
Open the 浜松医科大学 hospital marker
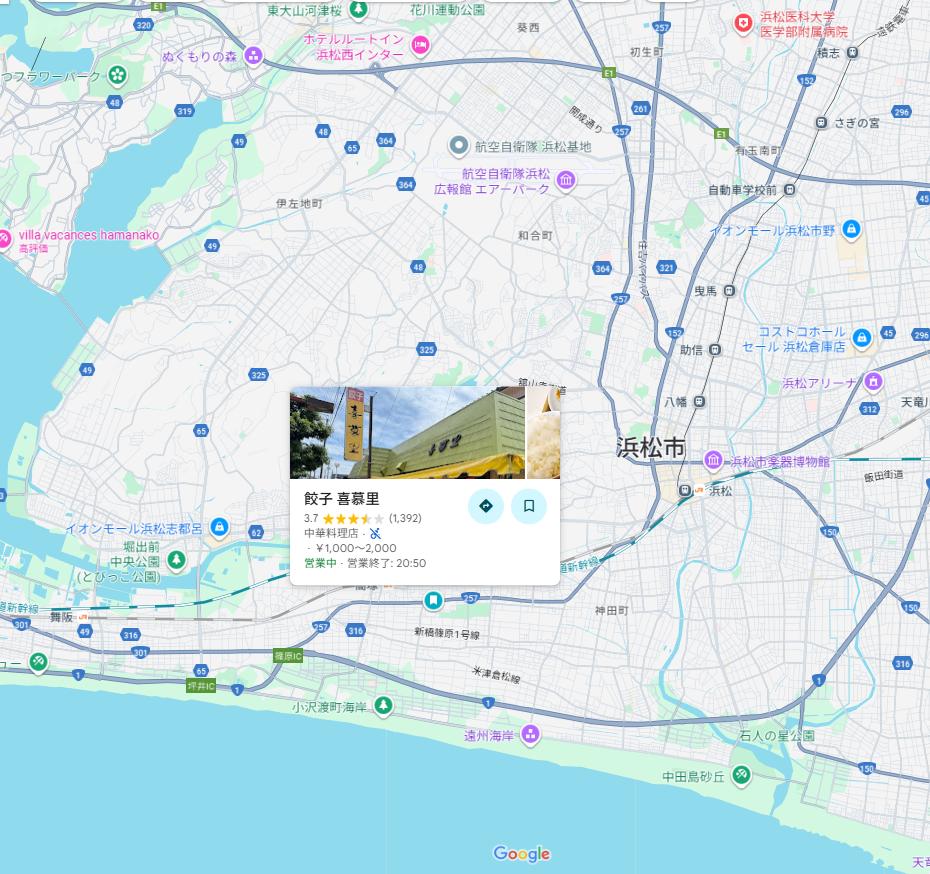pos(743,22)
